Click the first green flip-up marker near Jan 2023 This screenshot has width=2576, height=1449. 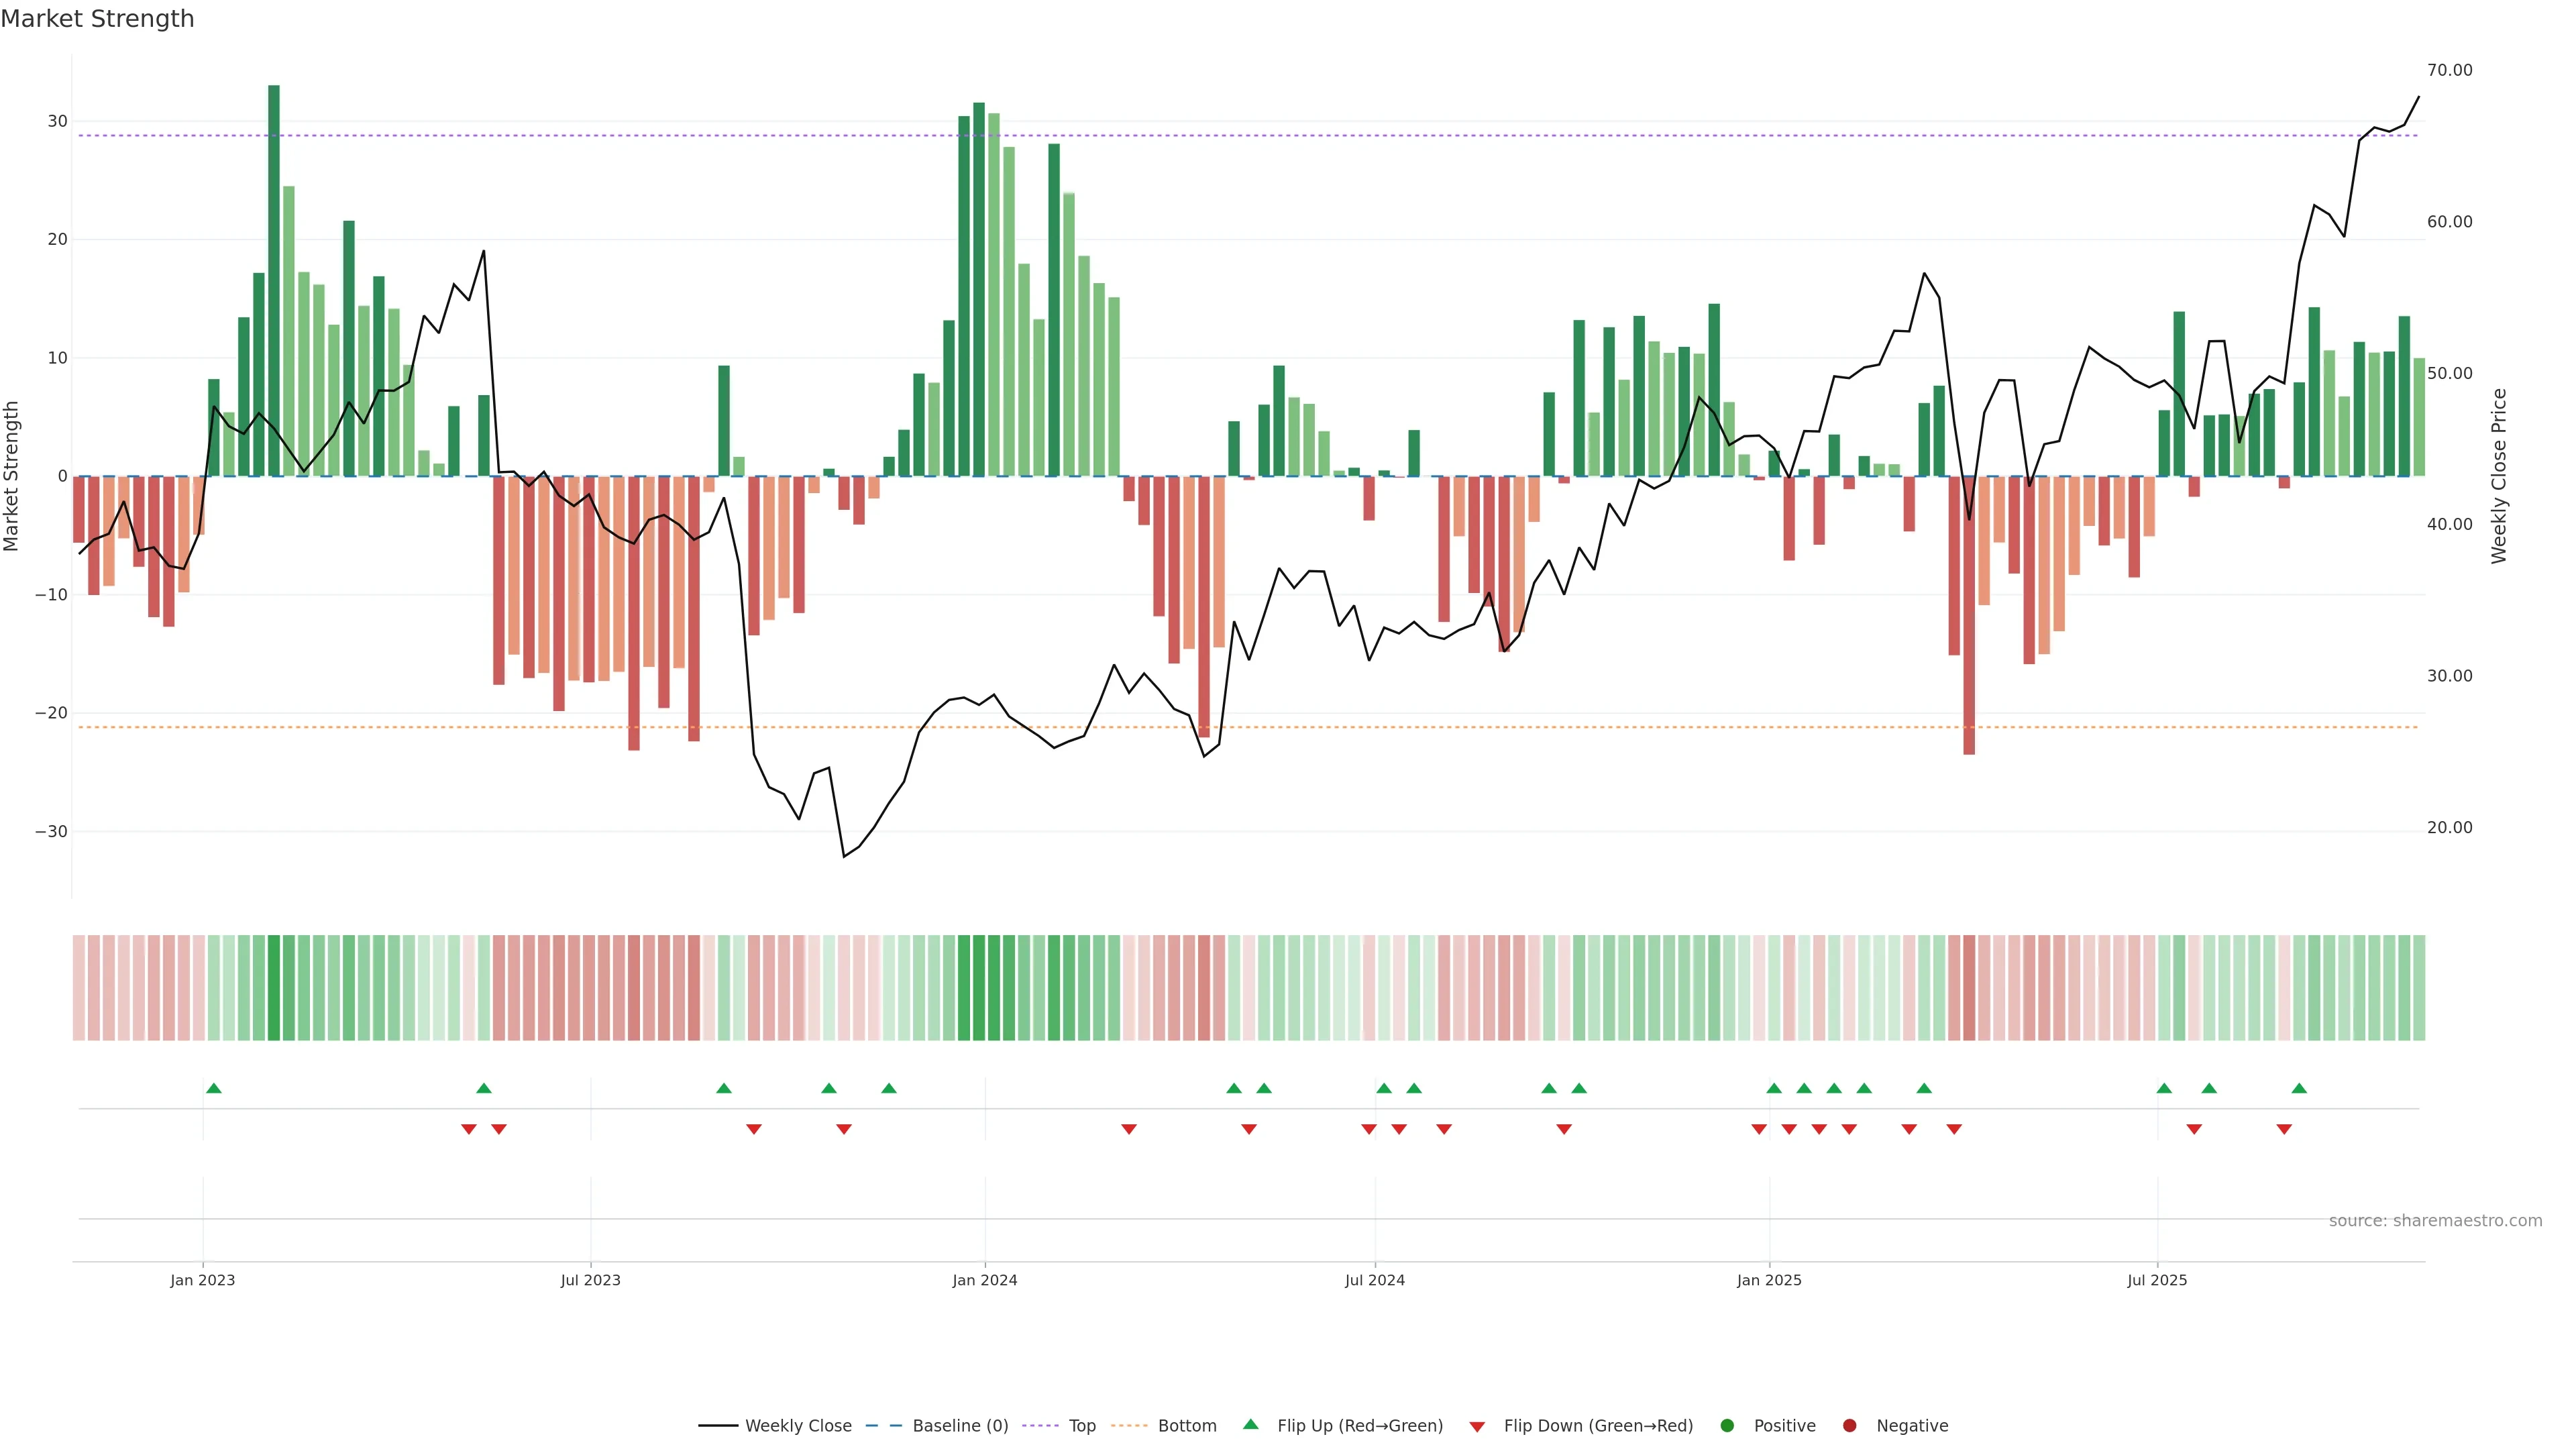(x=213, y=1088)
